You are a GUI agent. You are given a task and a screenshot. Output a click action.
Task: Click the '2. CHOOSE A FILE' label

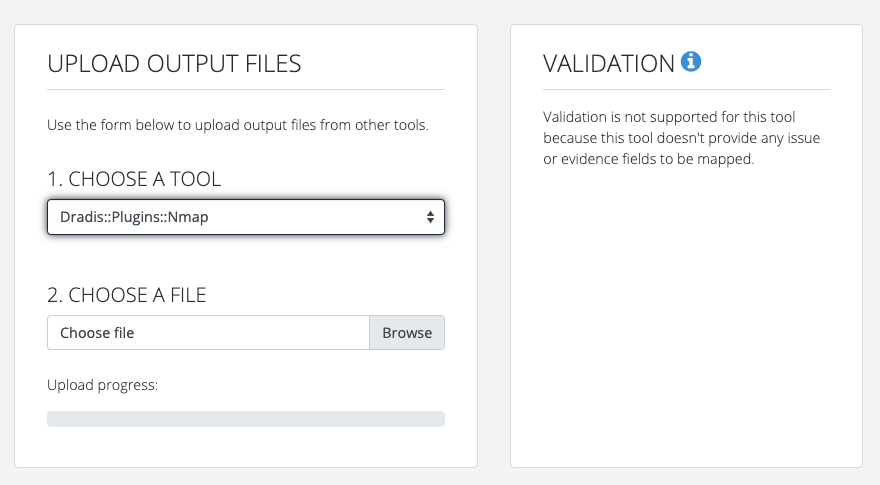click(x=127, y=295)
